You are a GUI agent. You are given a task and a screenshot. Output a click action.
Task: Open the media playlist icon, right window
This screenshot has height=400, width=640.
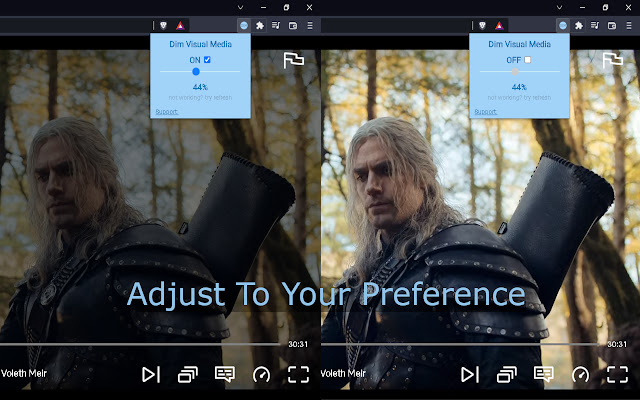595,26
